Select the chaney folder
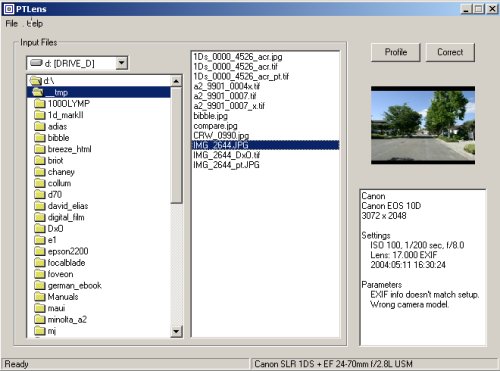The image size is (500, 371). coord(54,172)
